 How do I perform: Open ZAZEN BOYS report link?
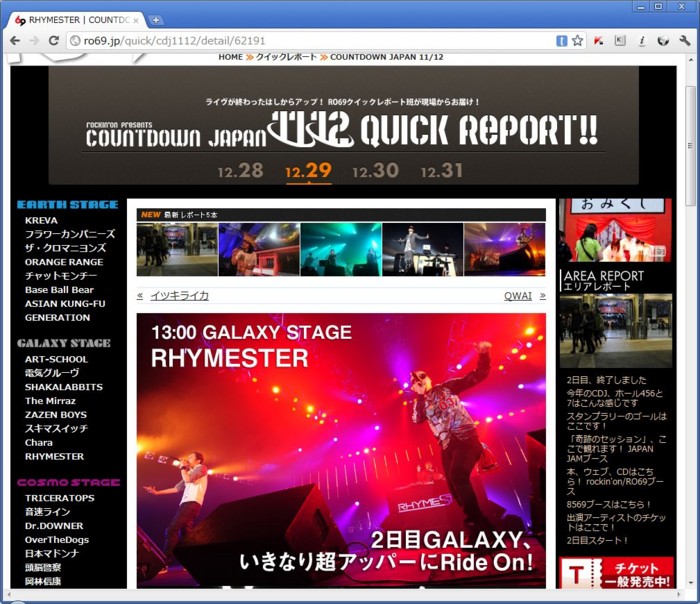(56, 415)
